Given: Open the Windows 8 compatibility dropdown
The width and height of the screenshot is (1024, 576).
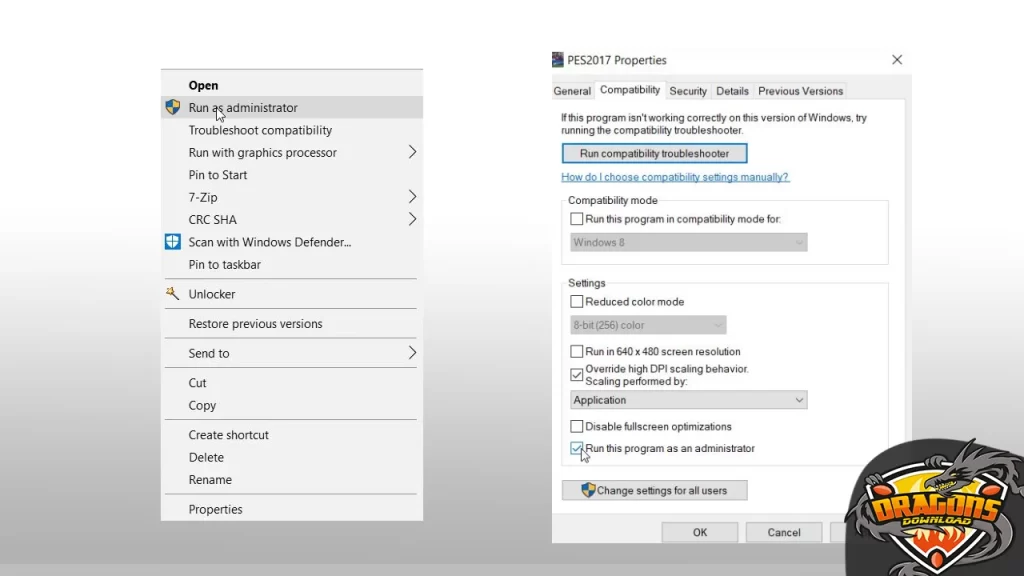Looking at the screenshot, I should (688, 243).
